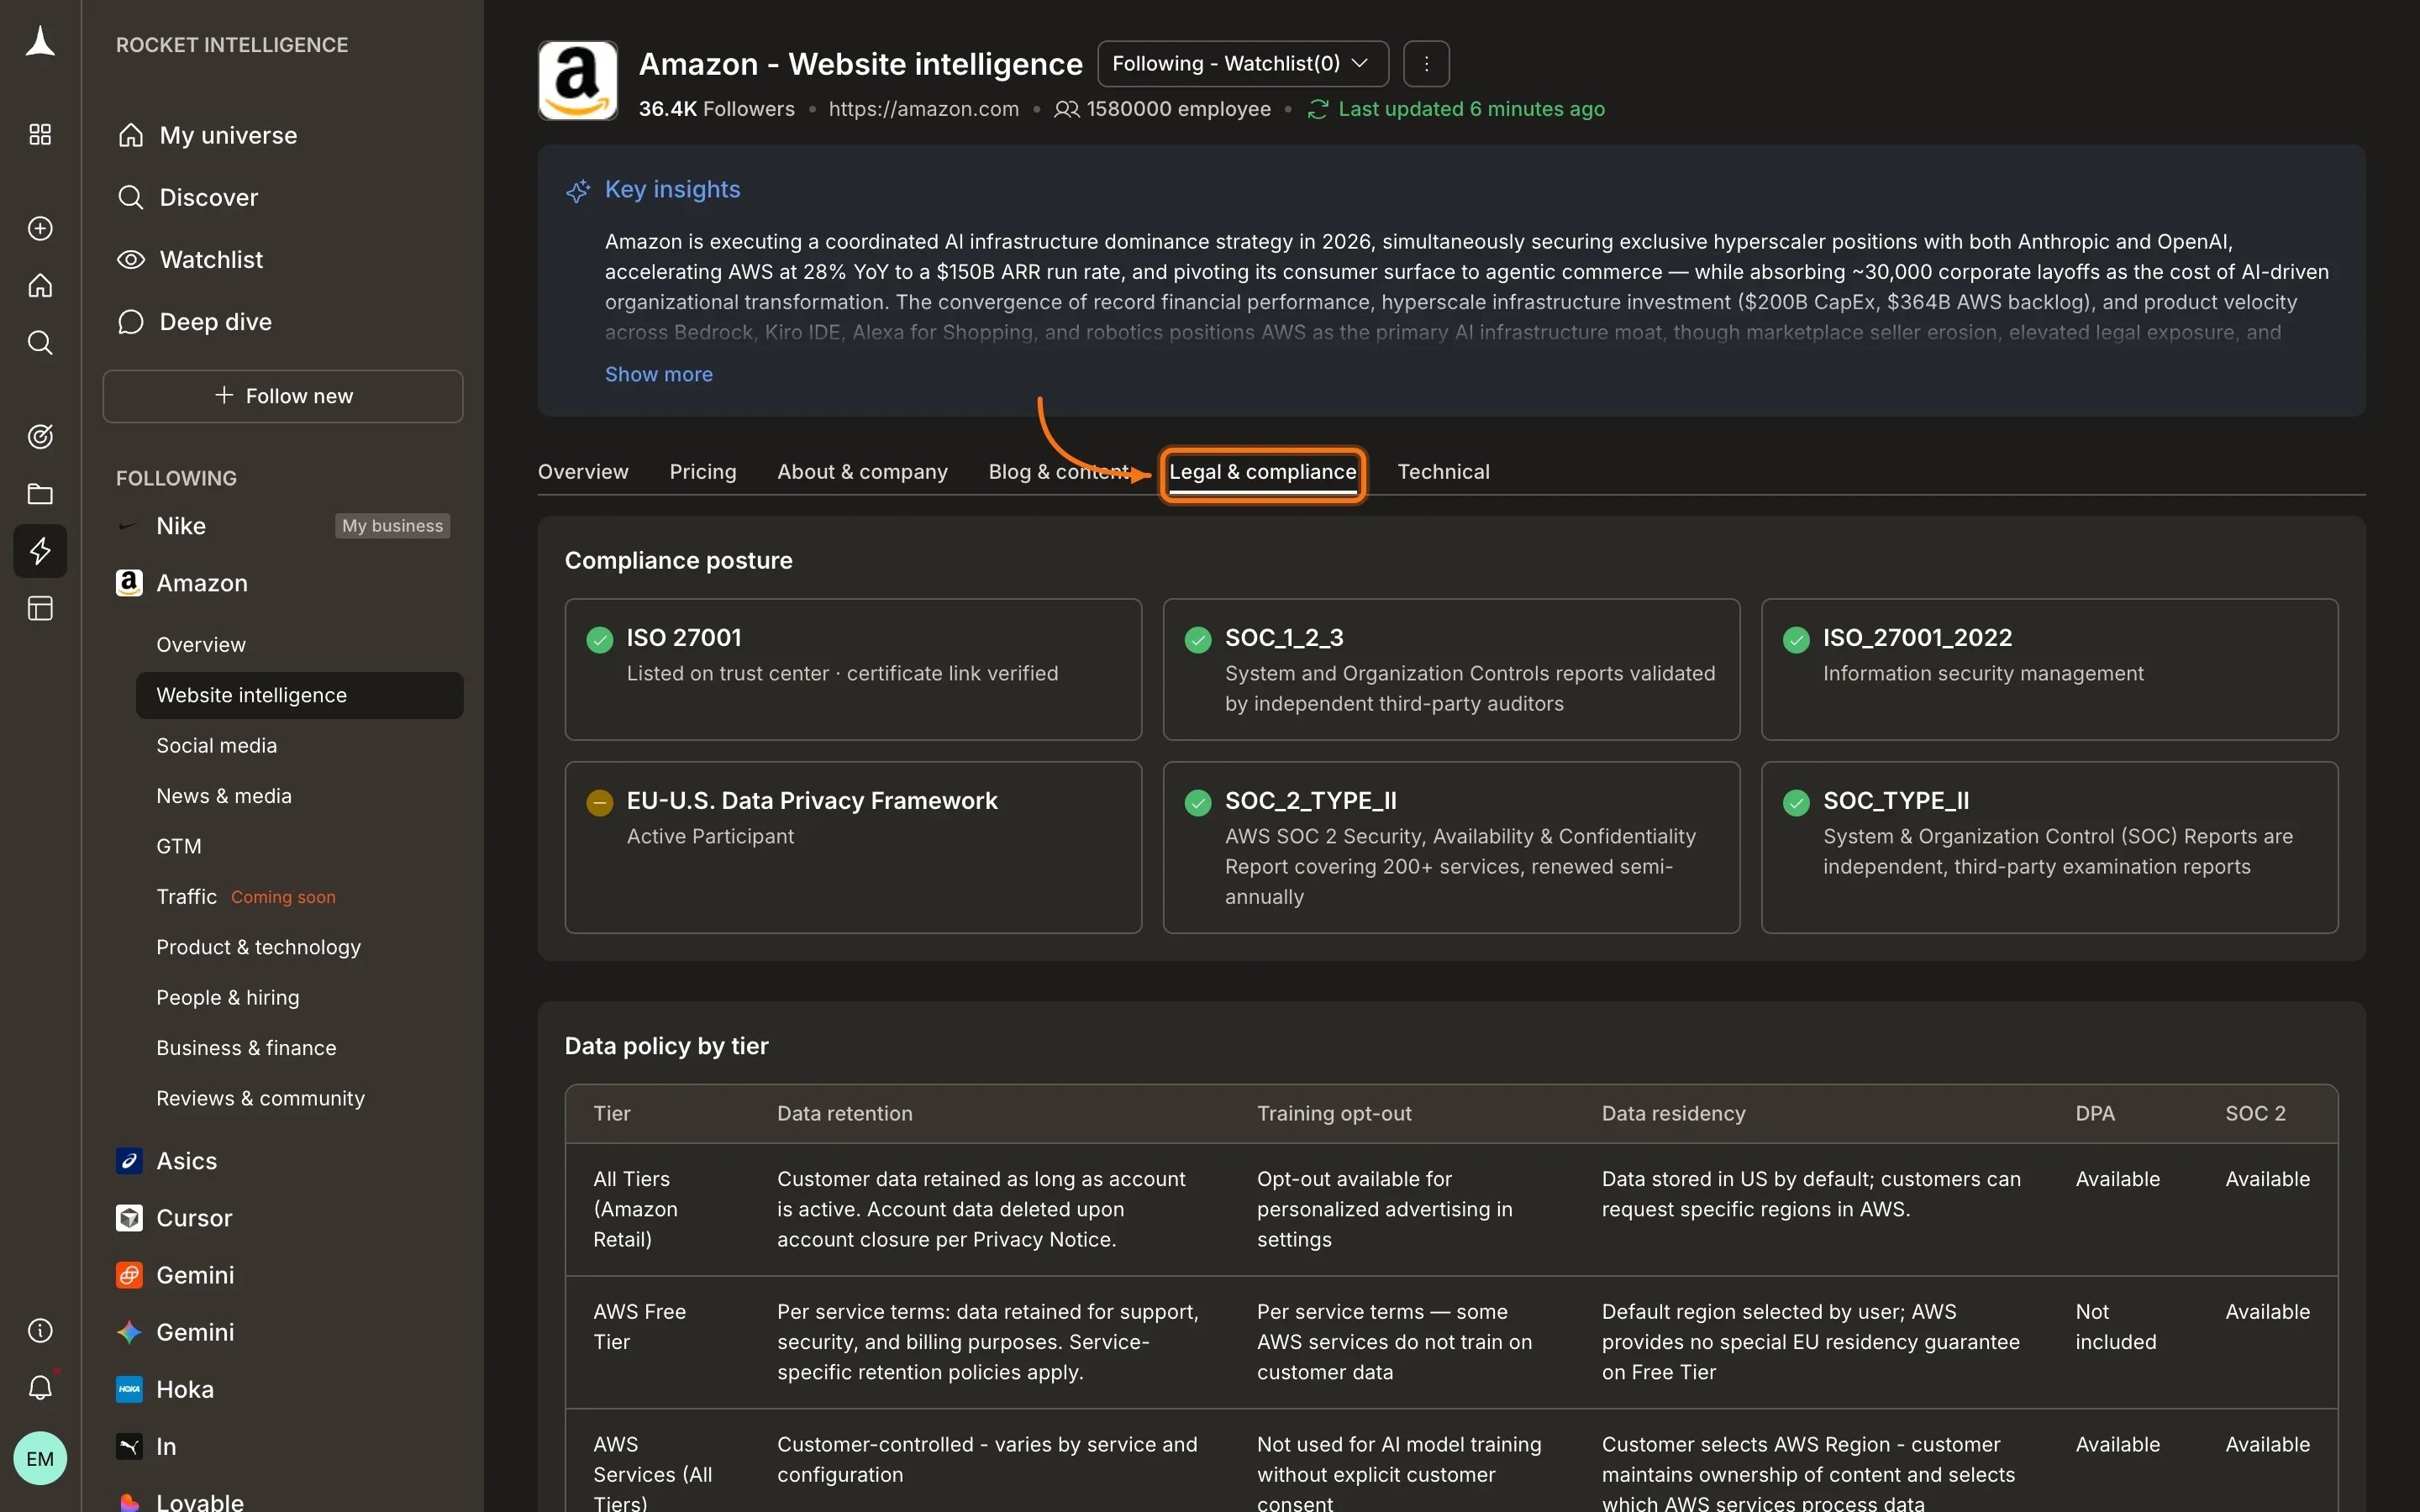This screenshot has height=1512, width=2420.
Task: Open News & media section
Action: pyautogui.click(x=224, y=796)
